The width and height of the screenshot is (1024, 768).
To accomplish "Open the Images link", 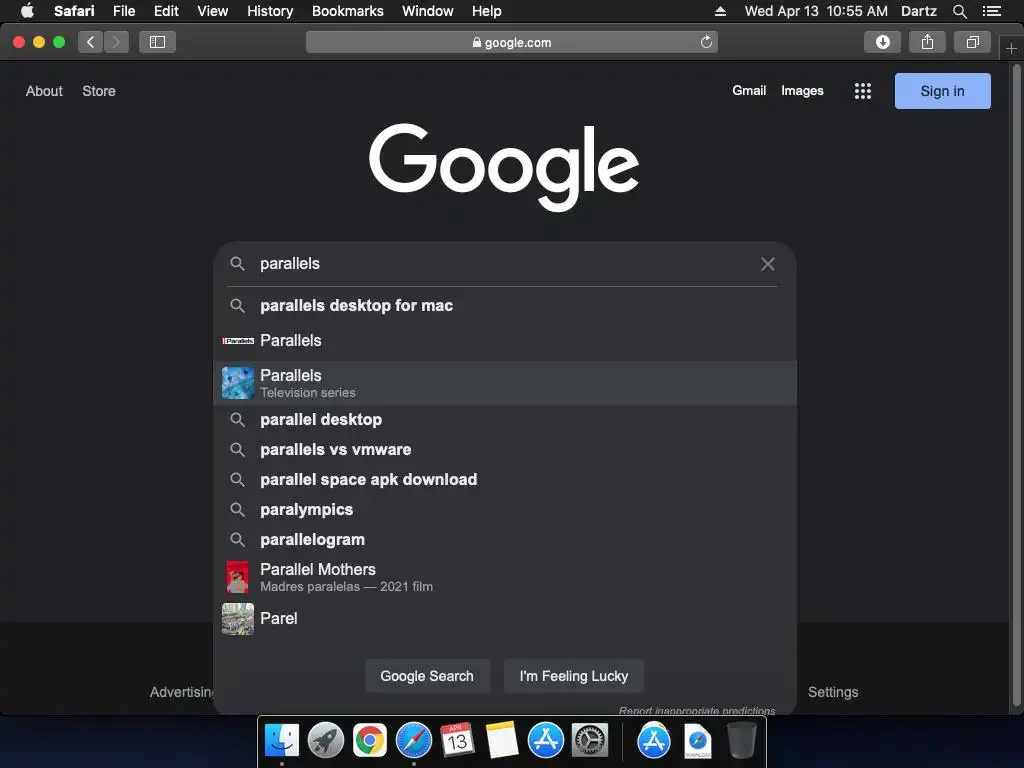I will [802, 91].
